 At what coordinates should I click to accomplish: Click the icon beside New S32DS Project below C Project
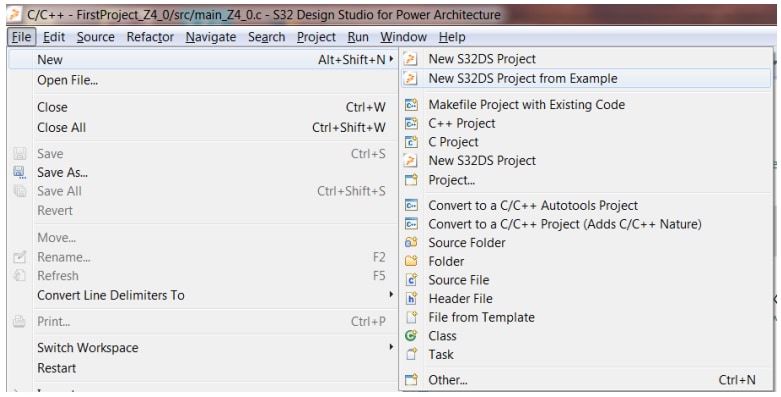[x=410, y=160]
